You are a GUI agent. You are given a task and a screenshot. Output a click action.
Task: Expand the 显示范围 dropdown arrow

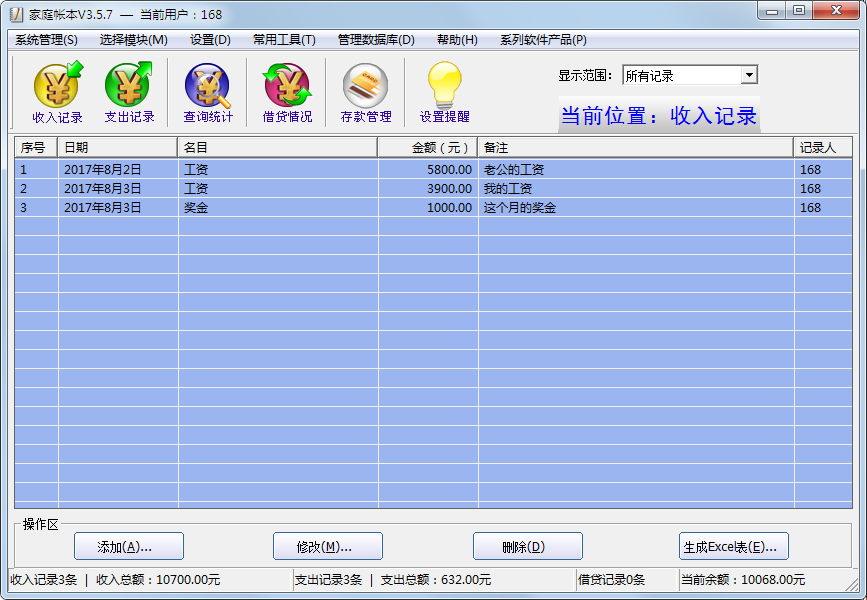[749, 75]
